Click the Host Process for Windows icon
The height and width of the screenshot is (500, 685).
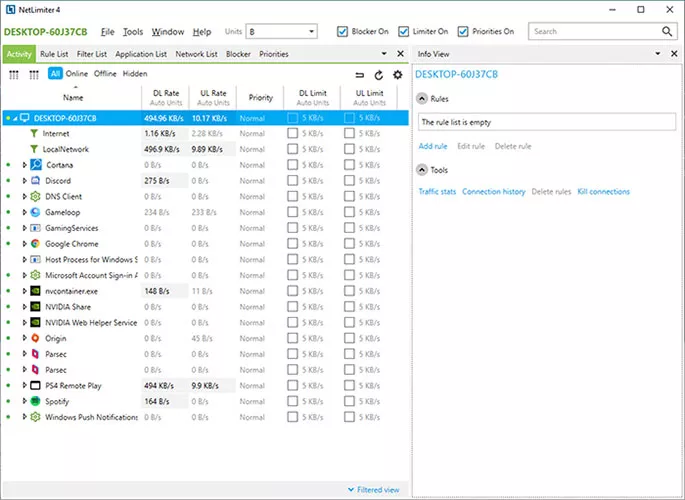click(35, 259)
